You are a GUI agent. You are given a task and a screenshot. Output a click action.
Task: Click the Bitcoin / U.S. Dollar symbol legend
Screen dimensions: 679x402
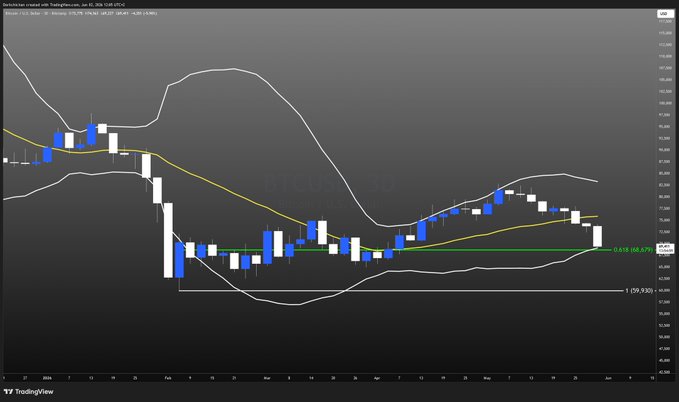pyautogui.click(x=81, y=13)
